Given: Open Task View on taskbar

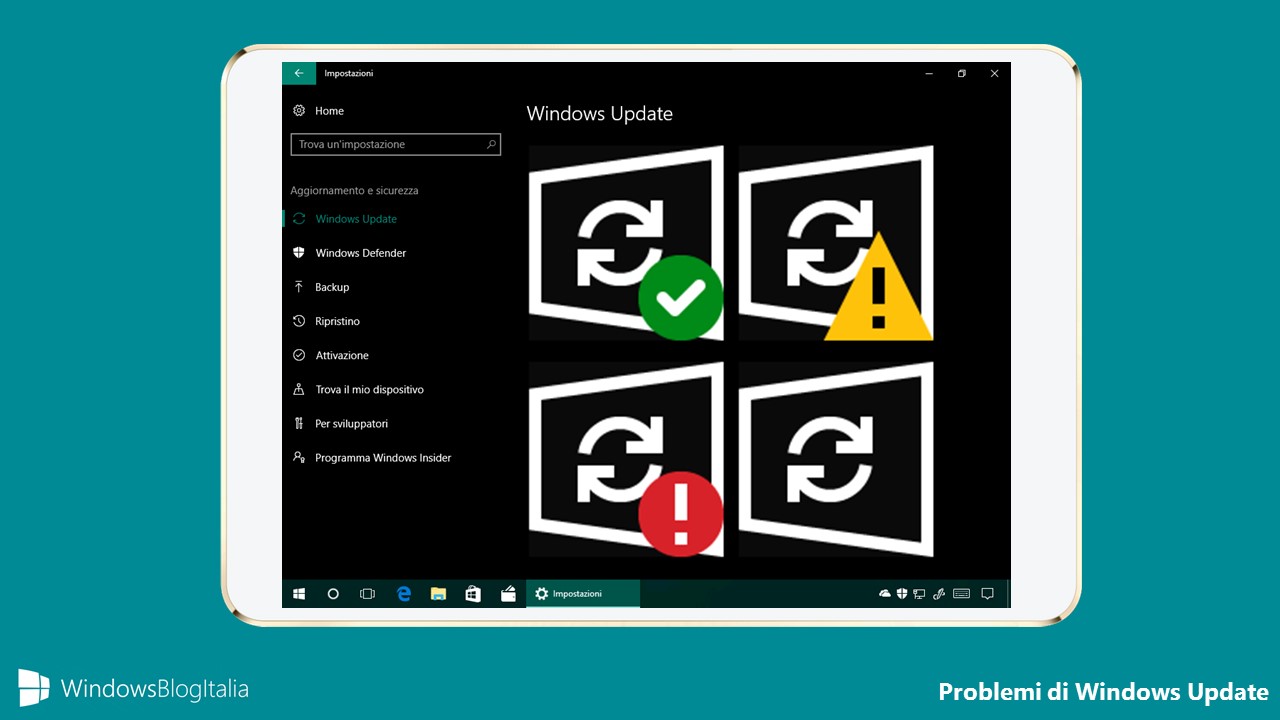Looking at the screenshot, I should tap(367, 594).
